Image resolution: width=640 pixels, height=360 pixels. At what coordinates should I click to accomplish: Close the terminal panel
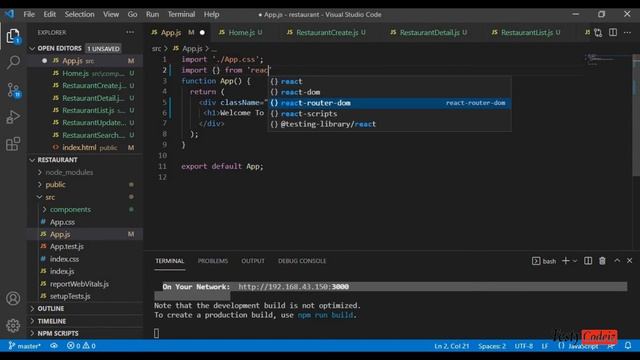[629, 260]
